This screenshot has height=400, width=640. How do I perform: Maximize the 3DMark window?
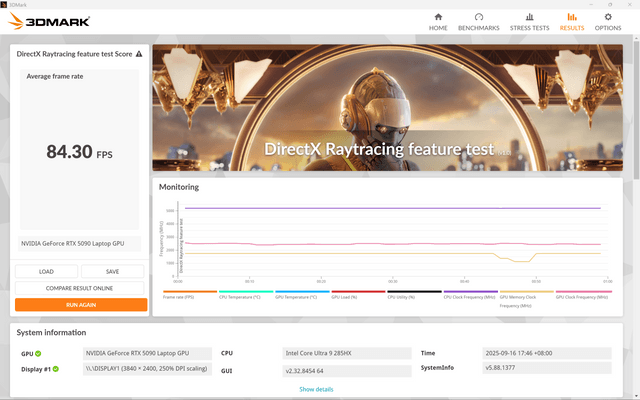(x=610, y=4)
